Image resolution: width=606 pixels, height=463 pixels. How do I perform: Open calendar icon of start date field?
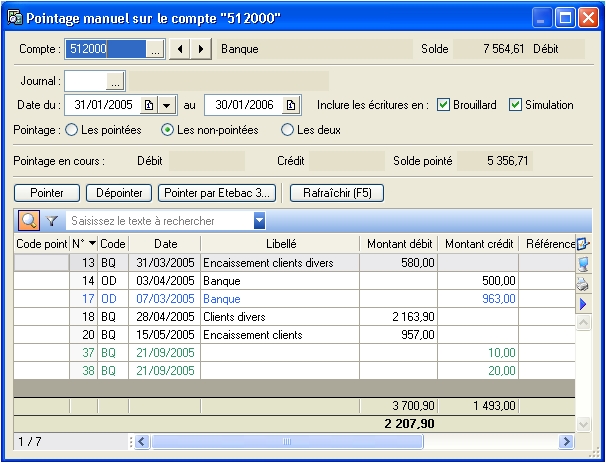[x=149, y=105]
